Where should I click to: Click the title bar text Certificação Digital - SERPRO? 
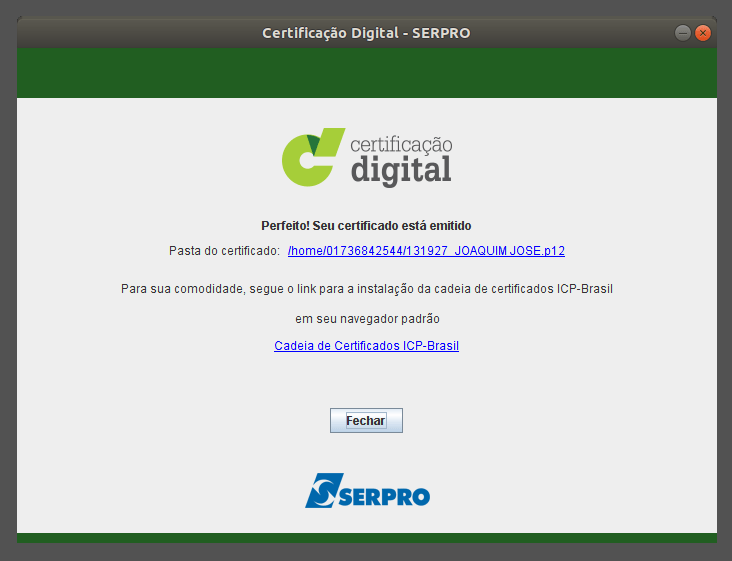[366, 33]
